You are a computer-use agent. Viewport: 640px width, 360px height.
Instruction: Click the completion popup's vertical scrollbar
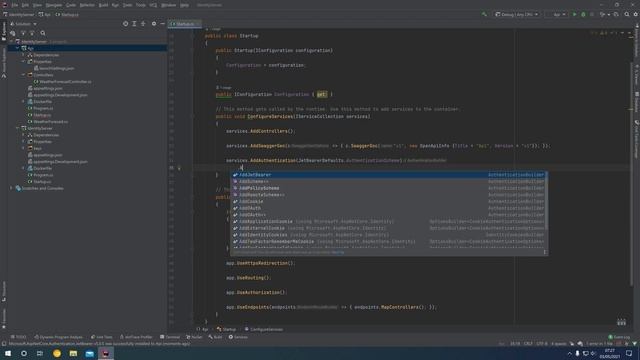pos(546,200)
